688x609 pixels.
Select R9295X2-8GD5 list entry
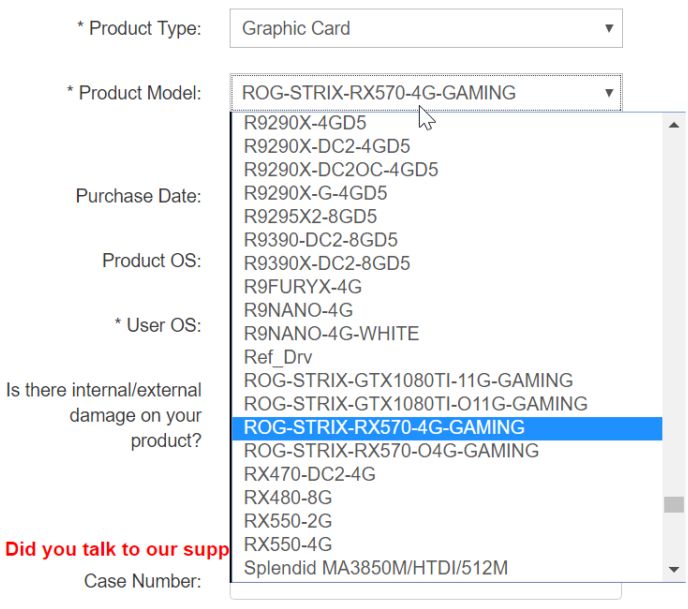tap(310, 217)
